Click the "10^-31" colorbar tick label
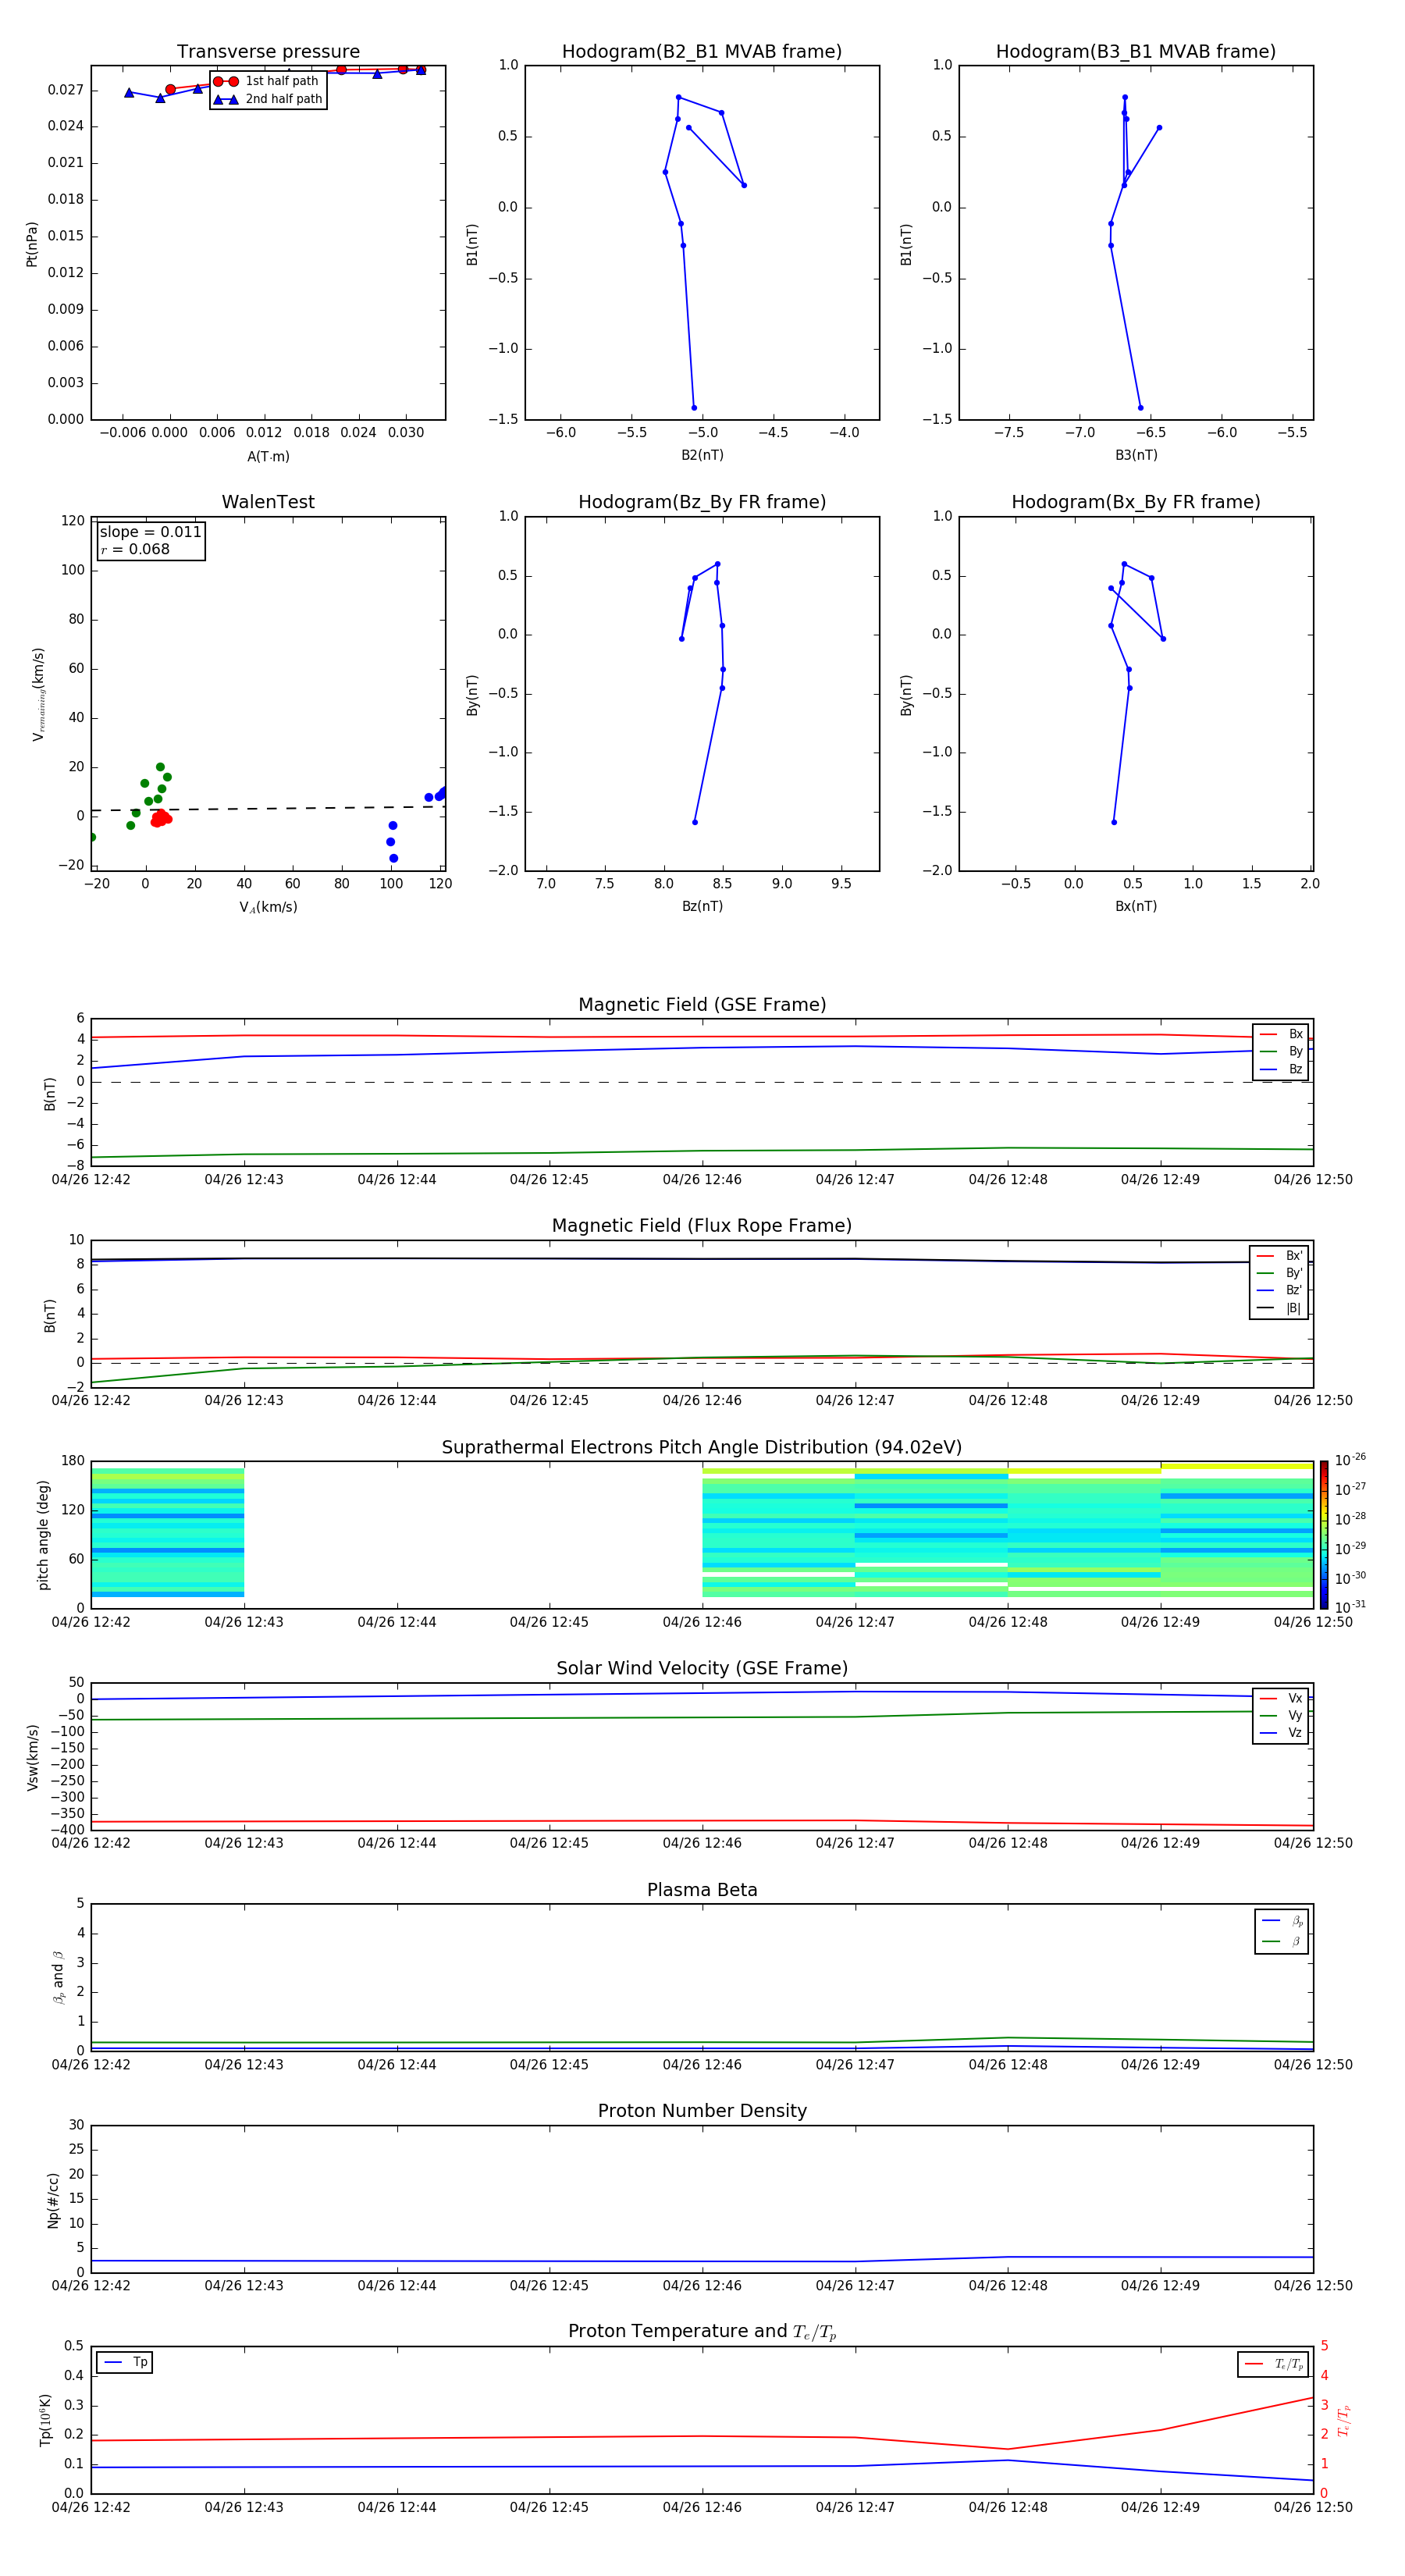The width and height of the screenshot is (1405, 2576). (1350, 1607)
